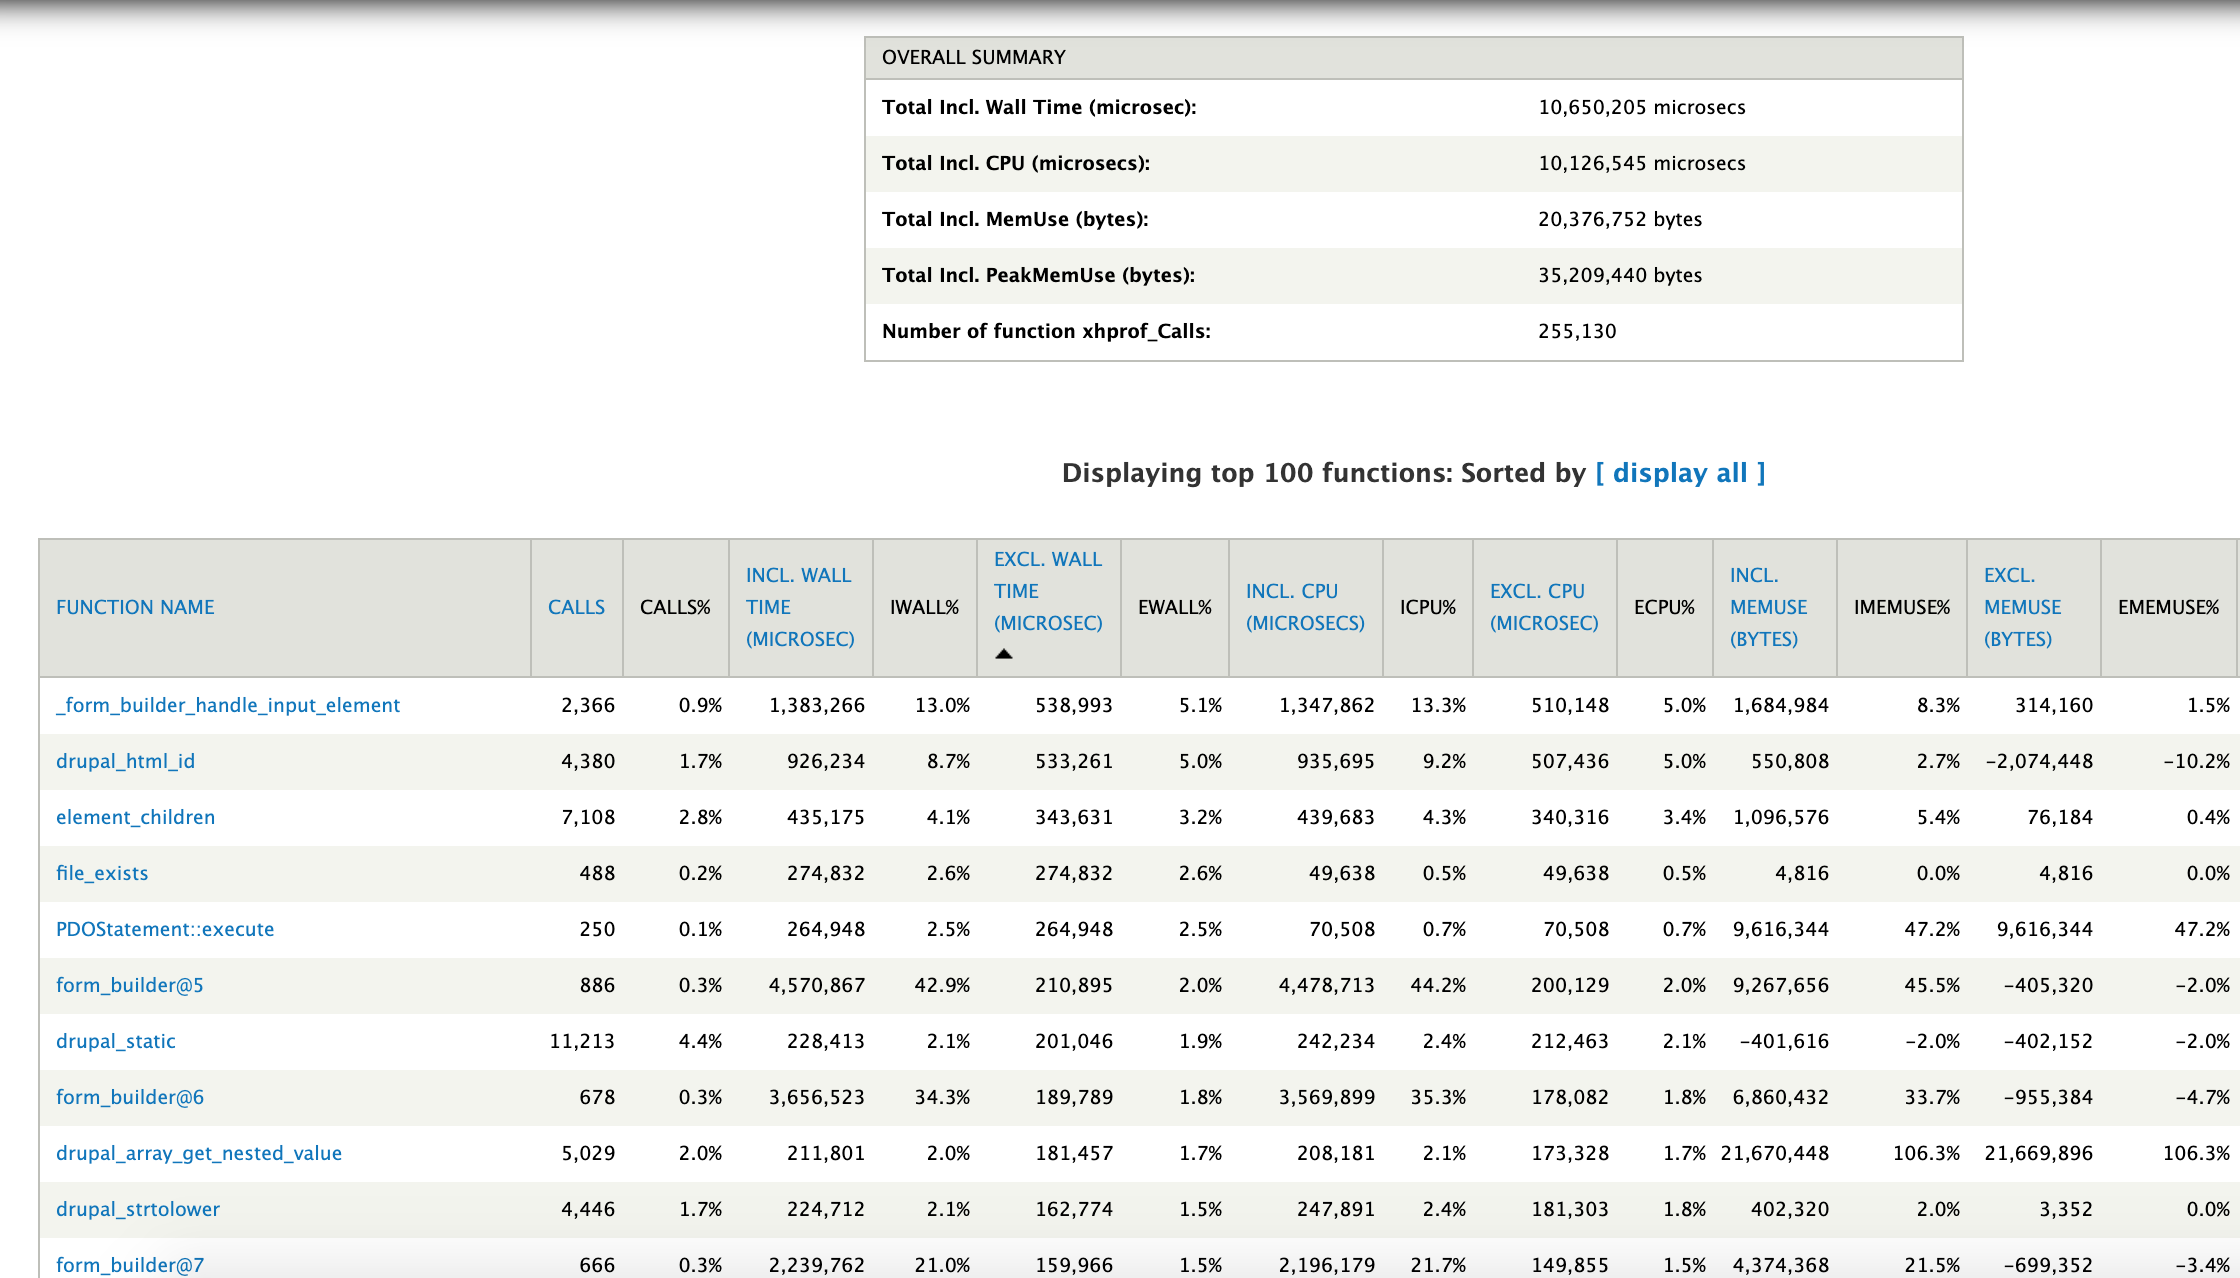Sort by Incl. MemUse (bytes) header
Viewport: 2240px width, 1278px height.
click(x=1768, y=607)
